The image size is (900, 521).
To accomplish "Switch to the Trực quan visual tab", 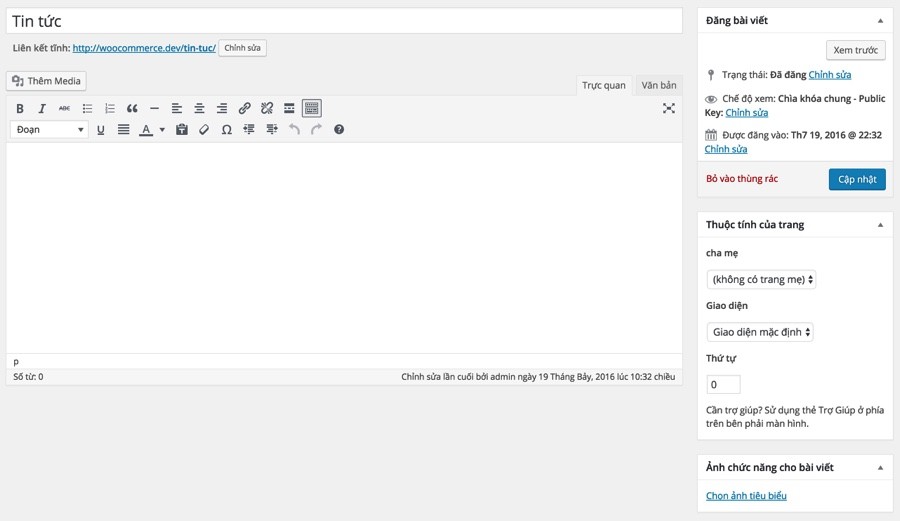I will click(604, 85).
